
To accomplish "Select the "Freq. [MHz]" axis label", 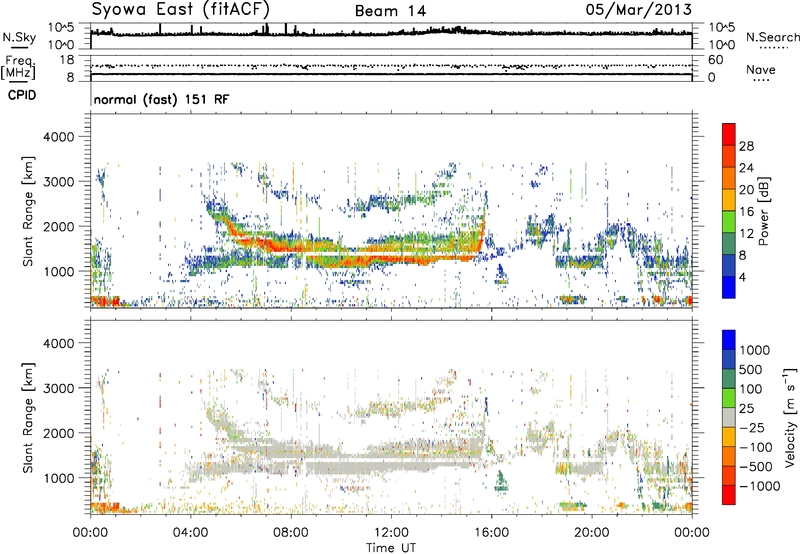I will (18, 67).
